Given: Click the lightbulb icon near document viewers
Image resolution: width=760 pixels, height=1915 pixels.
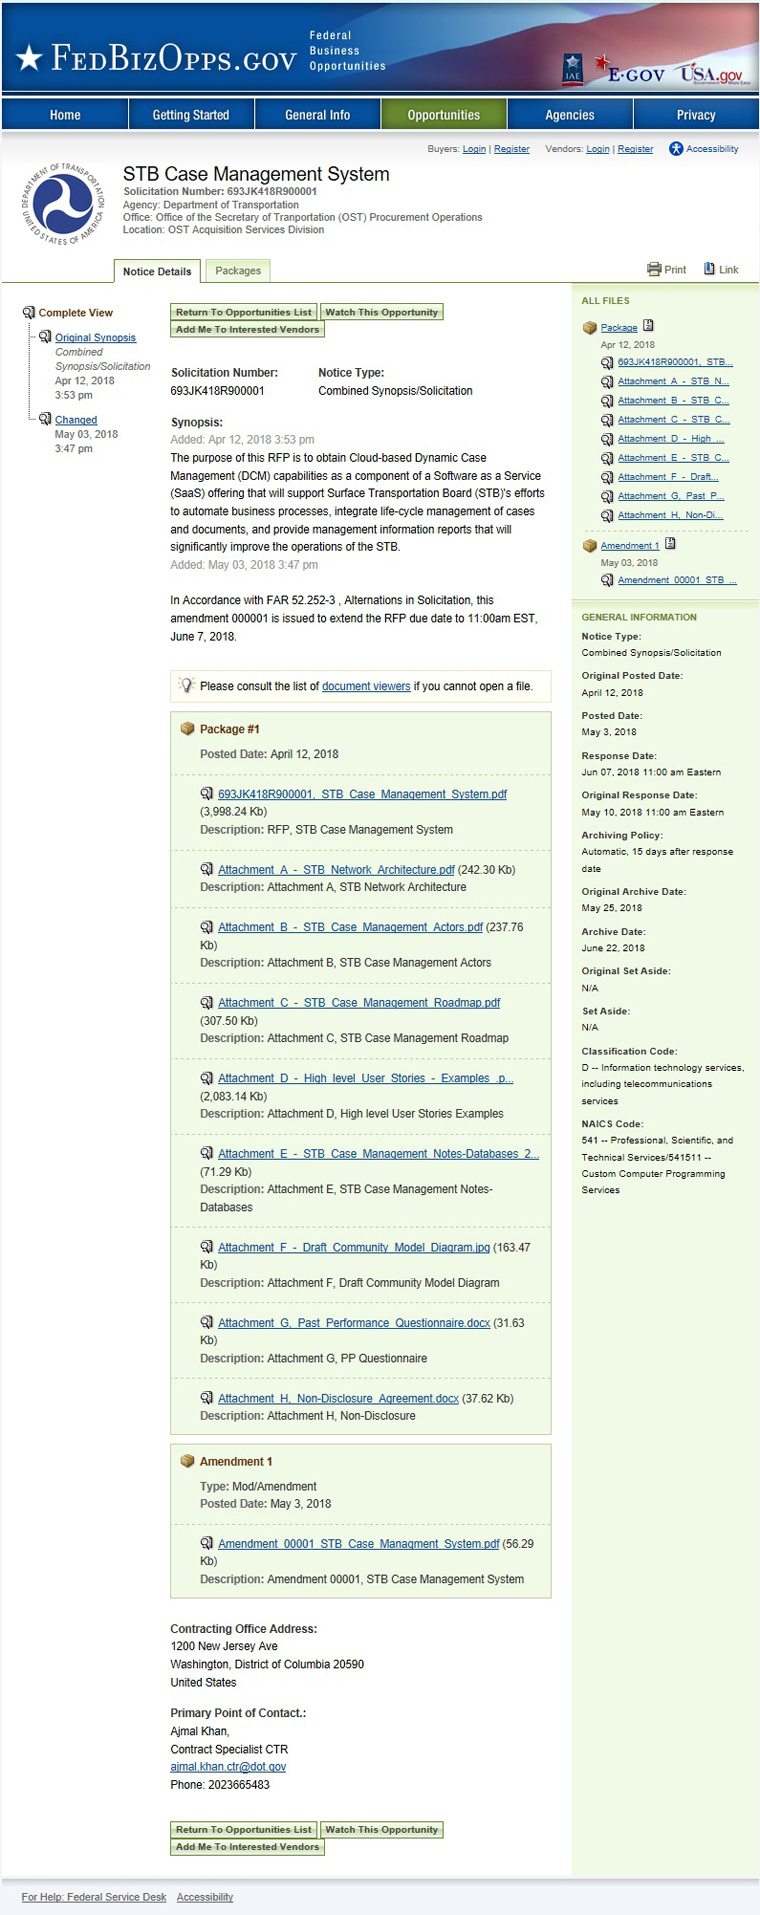Looking at the screenshot, I should tap(186, 685).
